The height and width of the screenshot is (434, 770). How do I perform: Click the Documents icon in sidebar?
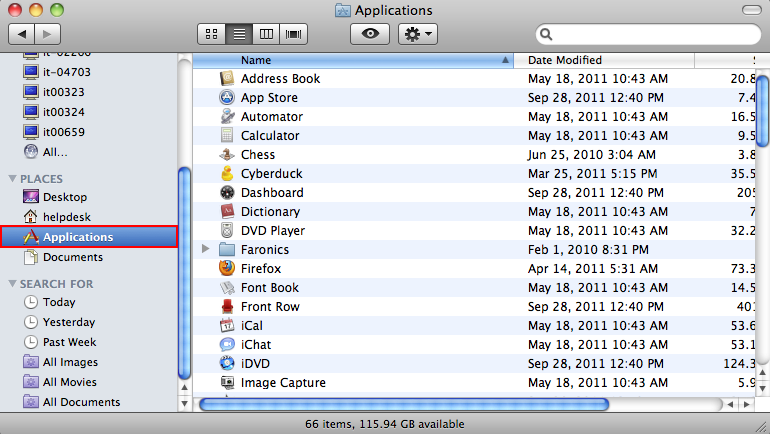tap(30, 257)
